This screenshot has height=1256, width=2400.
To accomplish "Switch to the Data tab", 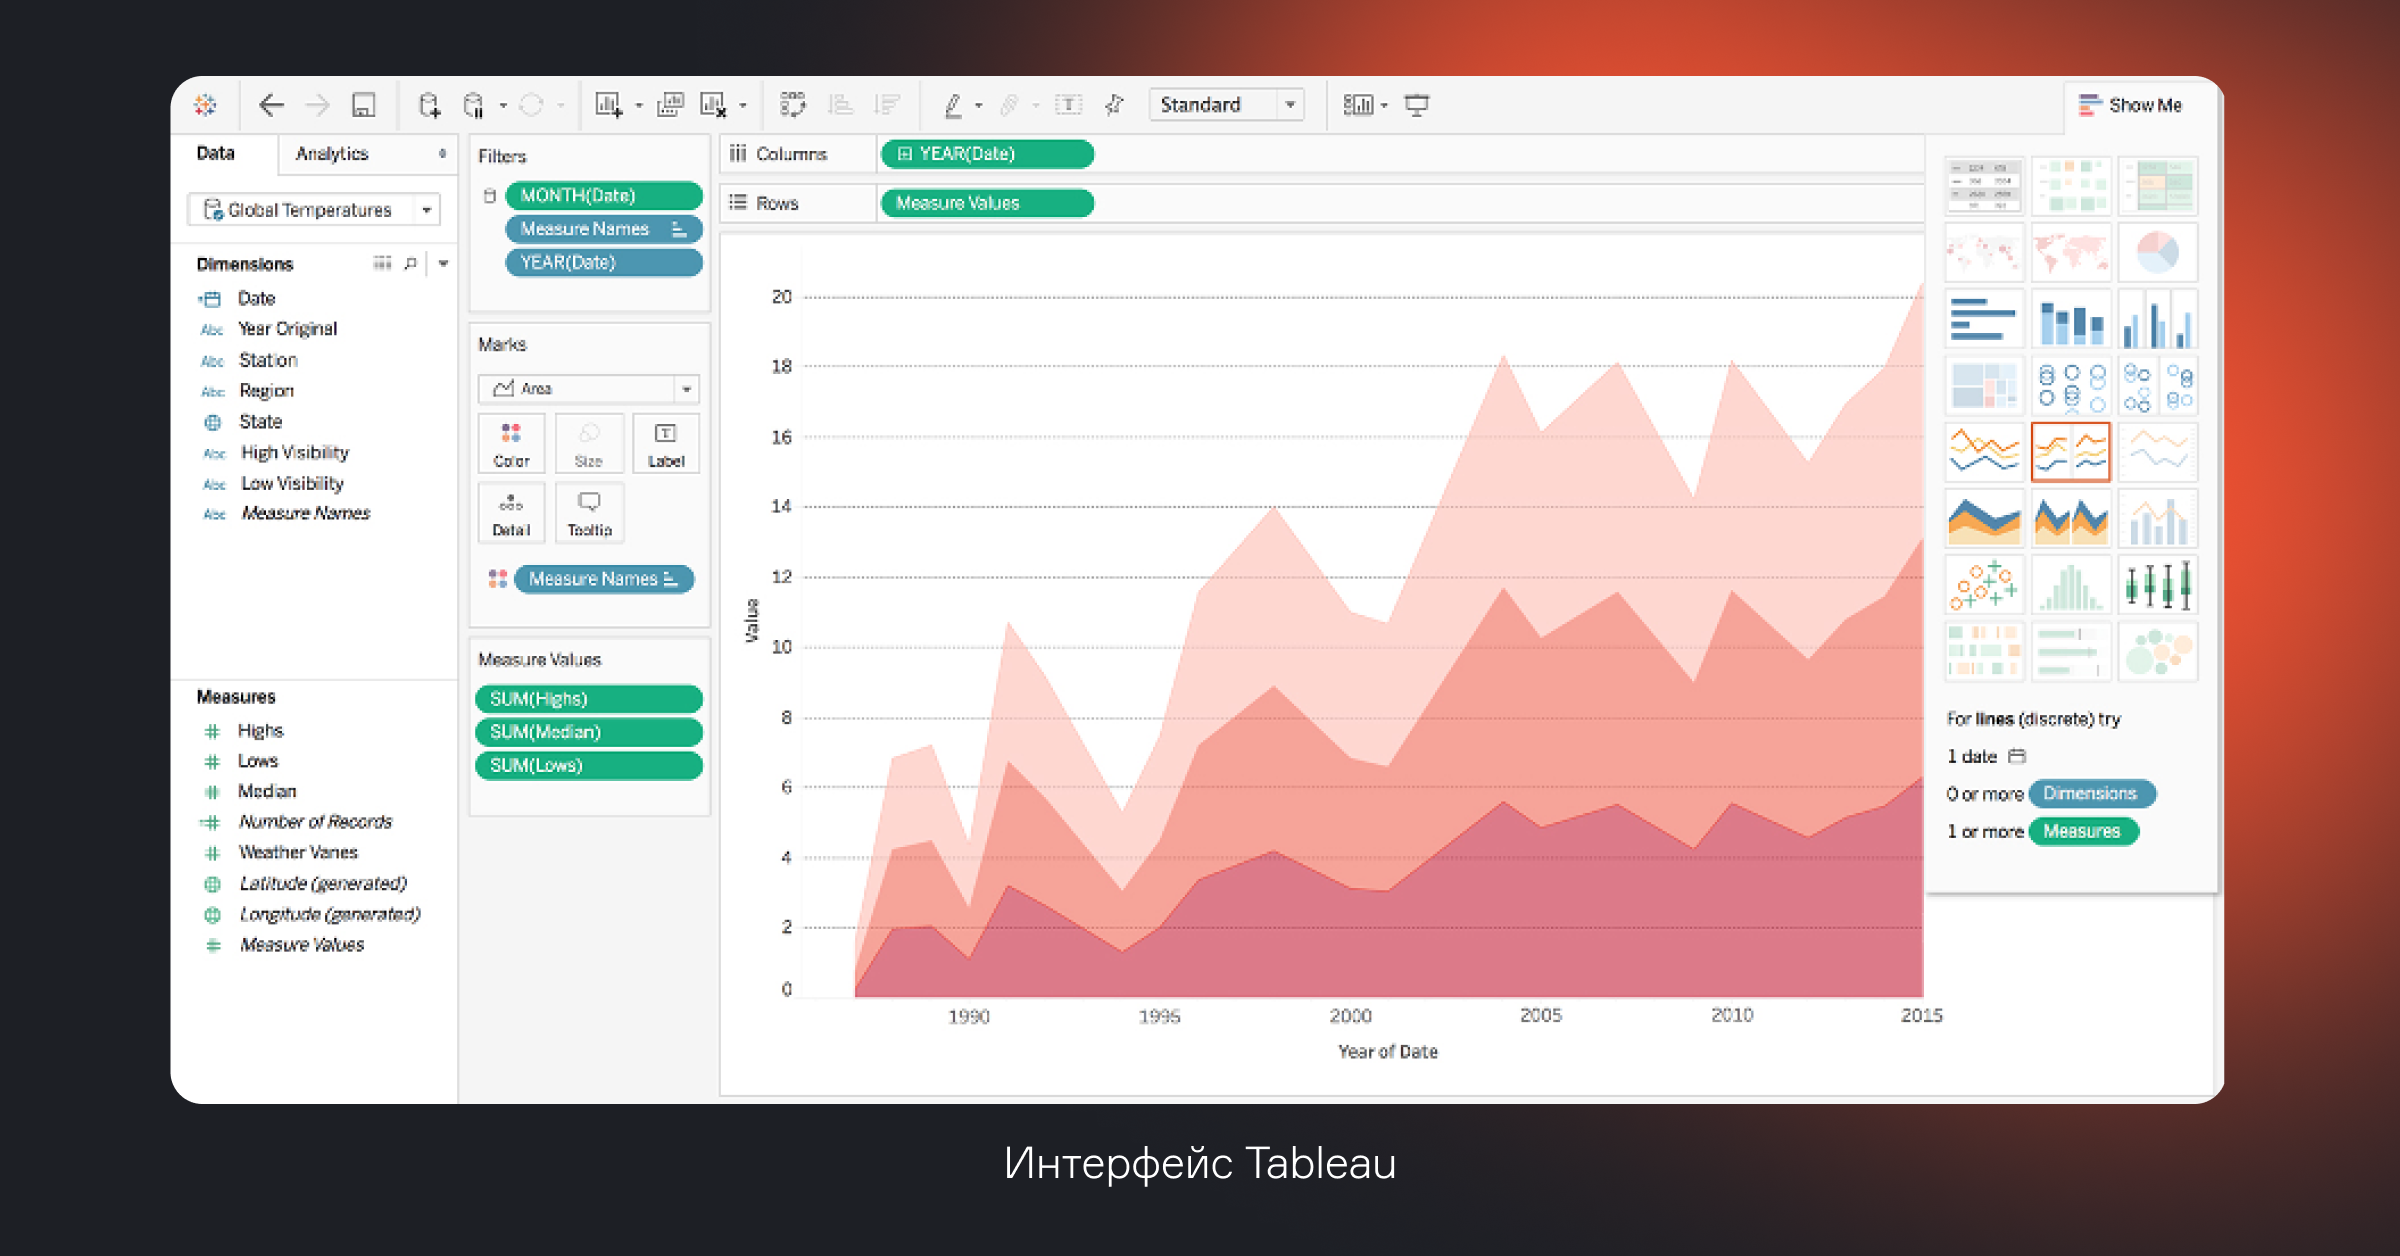I will 215,153.
